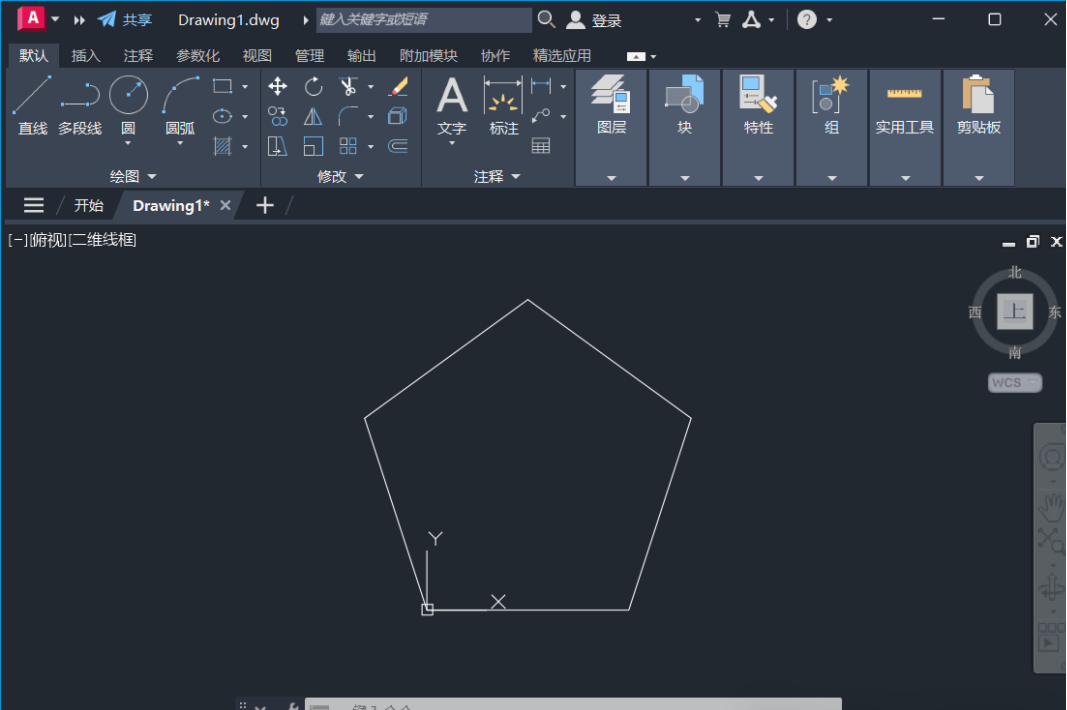Open the 组 panel dropdown

pyautogui.click(x=832, y=178)
